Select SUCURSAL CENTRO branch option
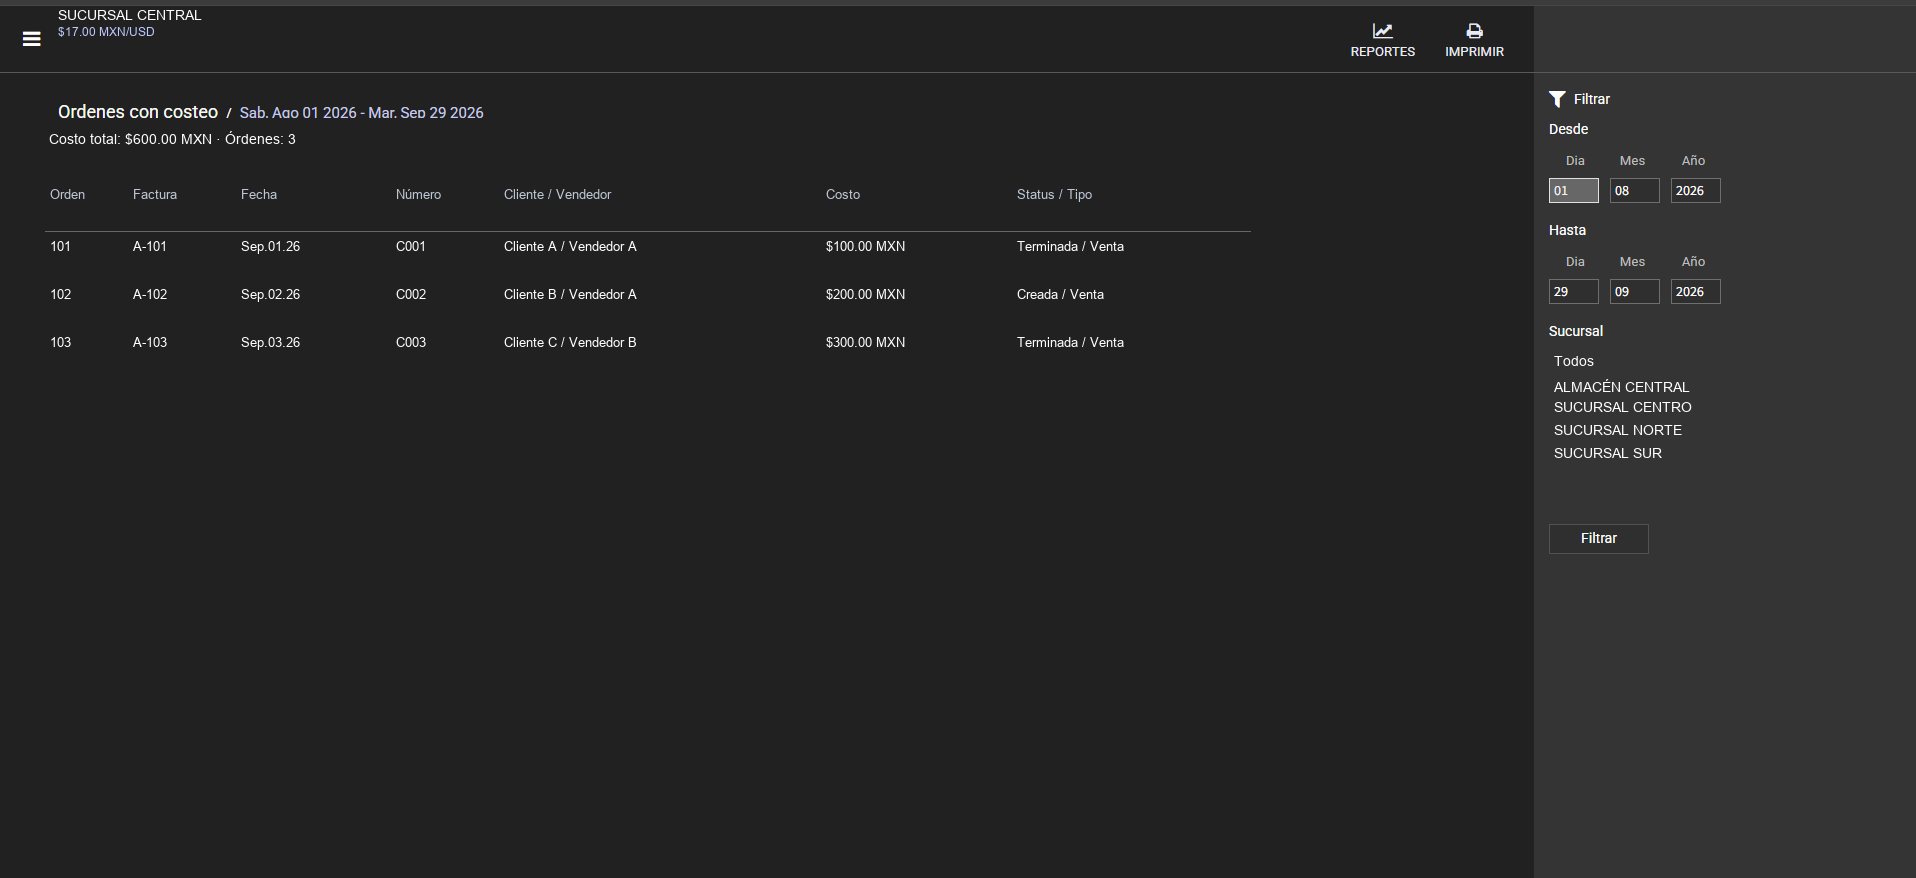Screen dimensions: 1916x878 pos(1622,407)
